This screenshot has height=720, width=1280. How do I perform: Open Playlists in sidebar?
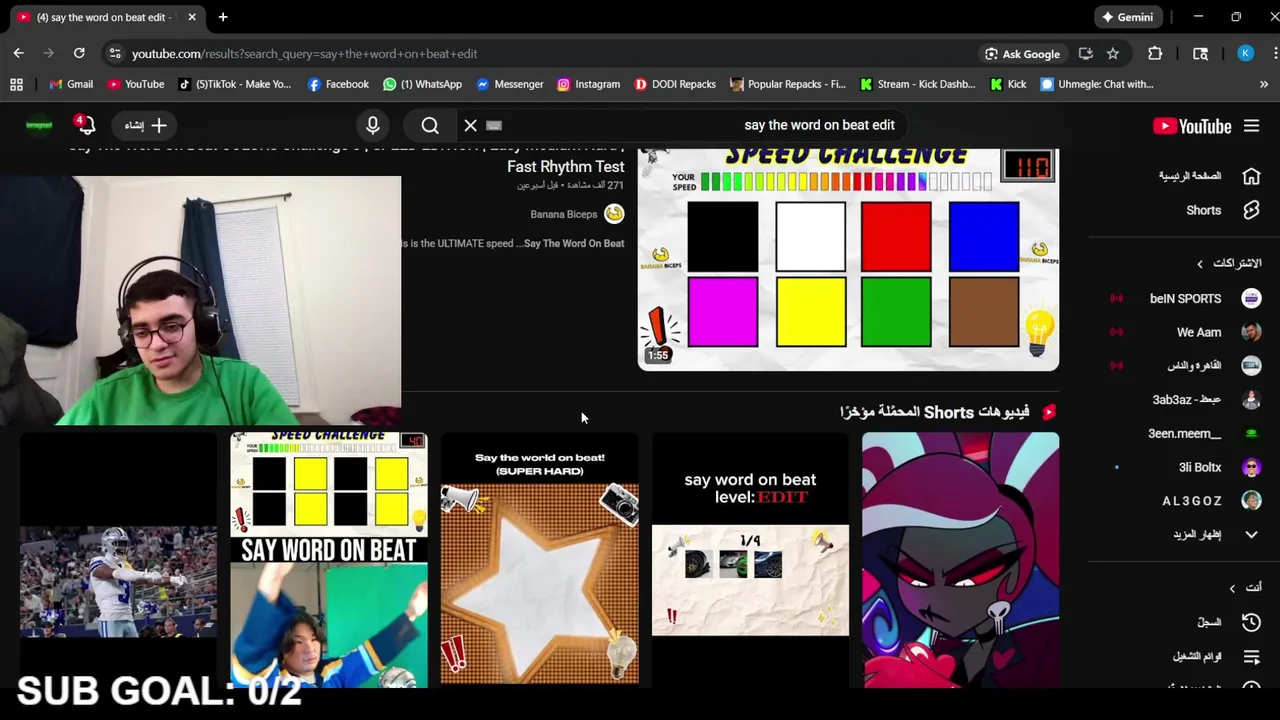point(1215,656)
